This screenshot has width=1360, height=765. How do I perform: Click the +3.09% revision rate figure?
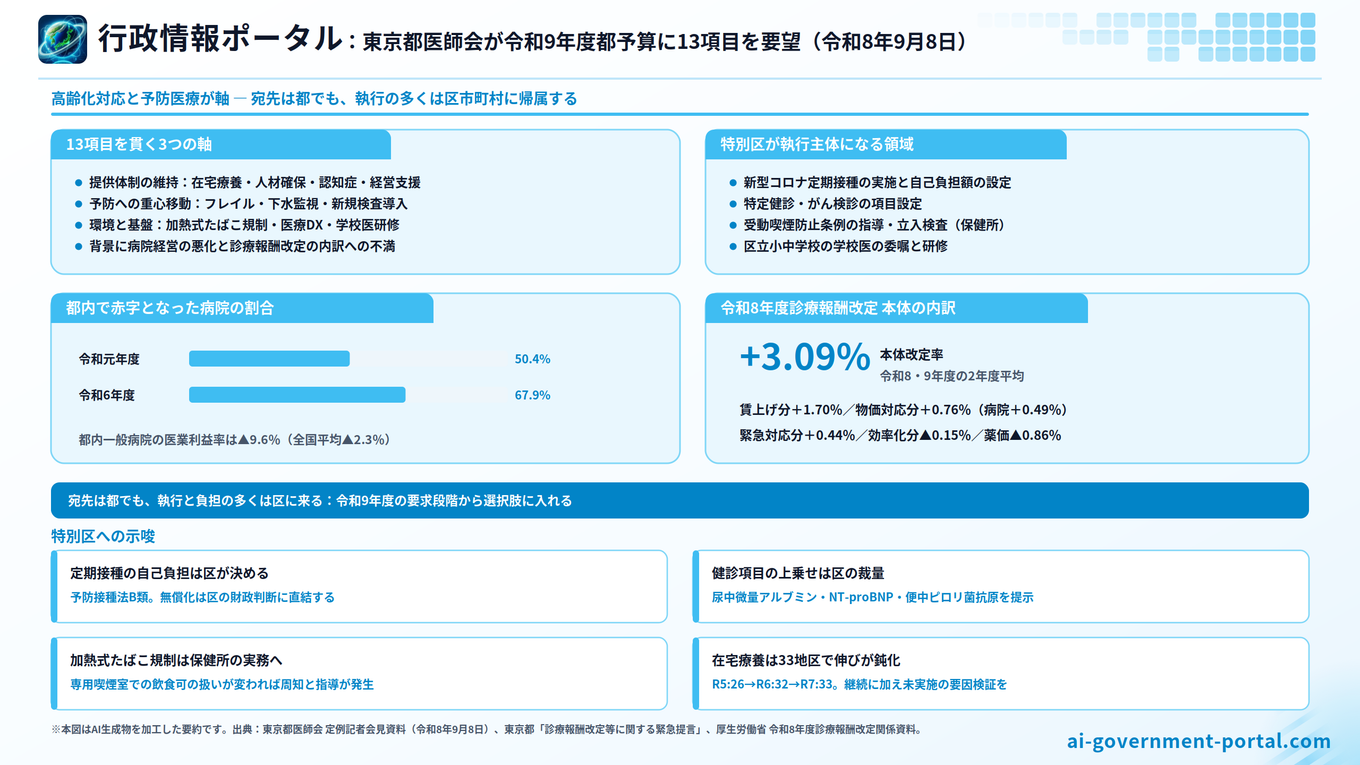804,357
